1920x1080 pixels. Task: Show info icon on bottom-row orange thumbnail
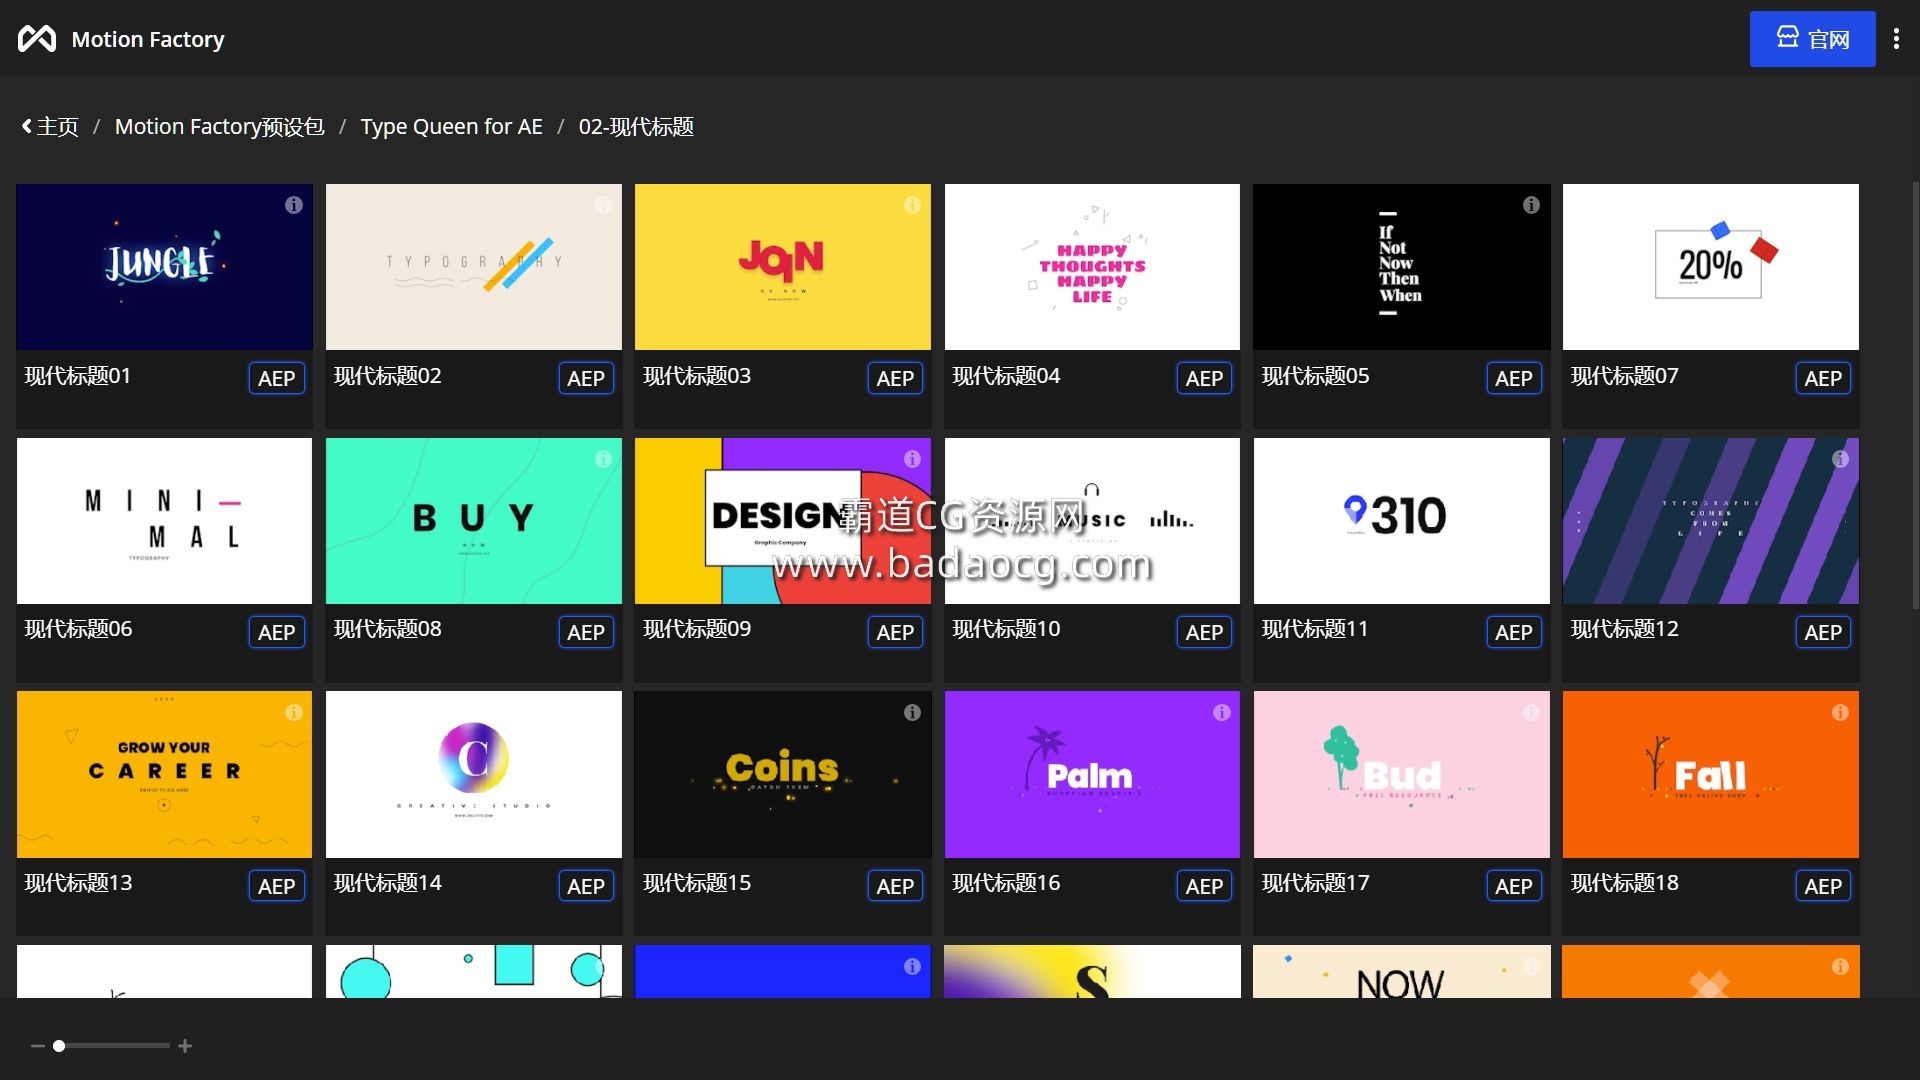1840,967
